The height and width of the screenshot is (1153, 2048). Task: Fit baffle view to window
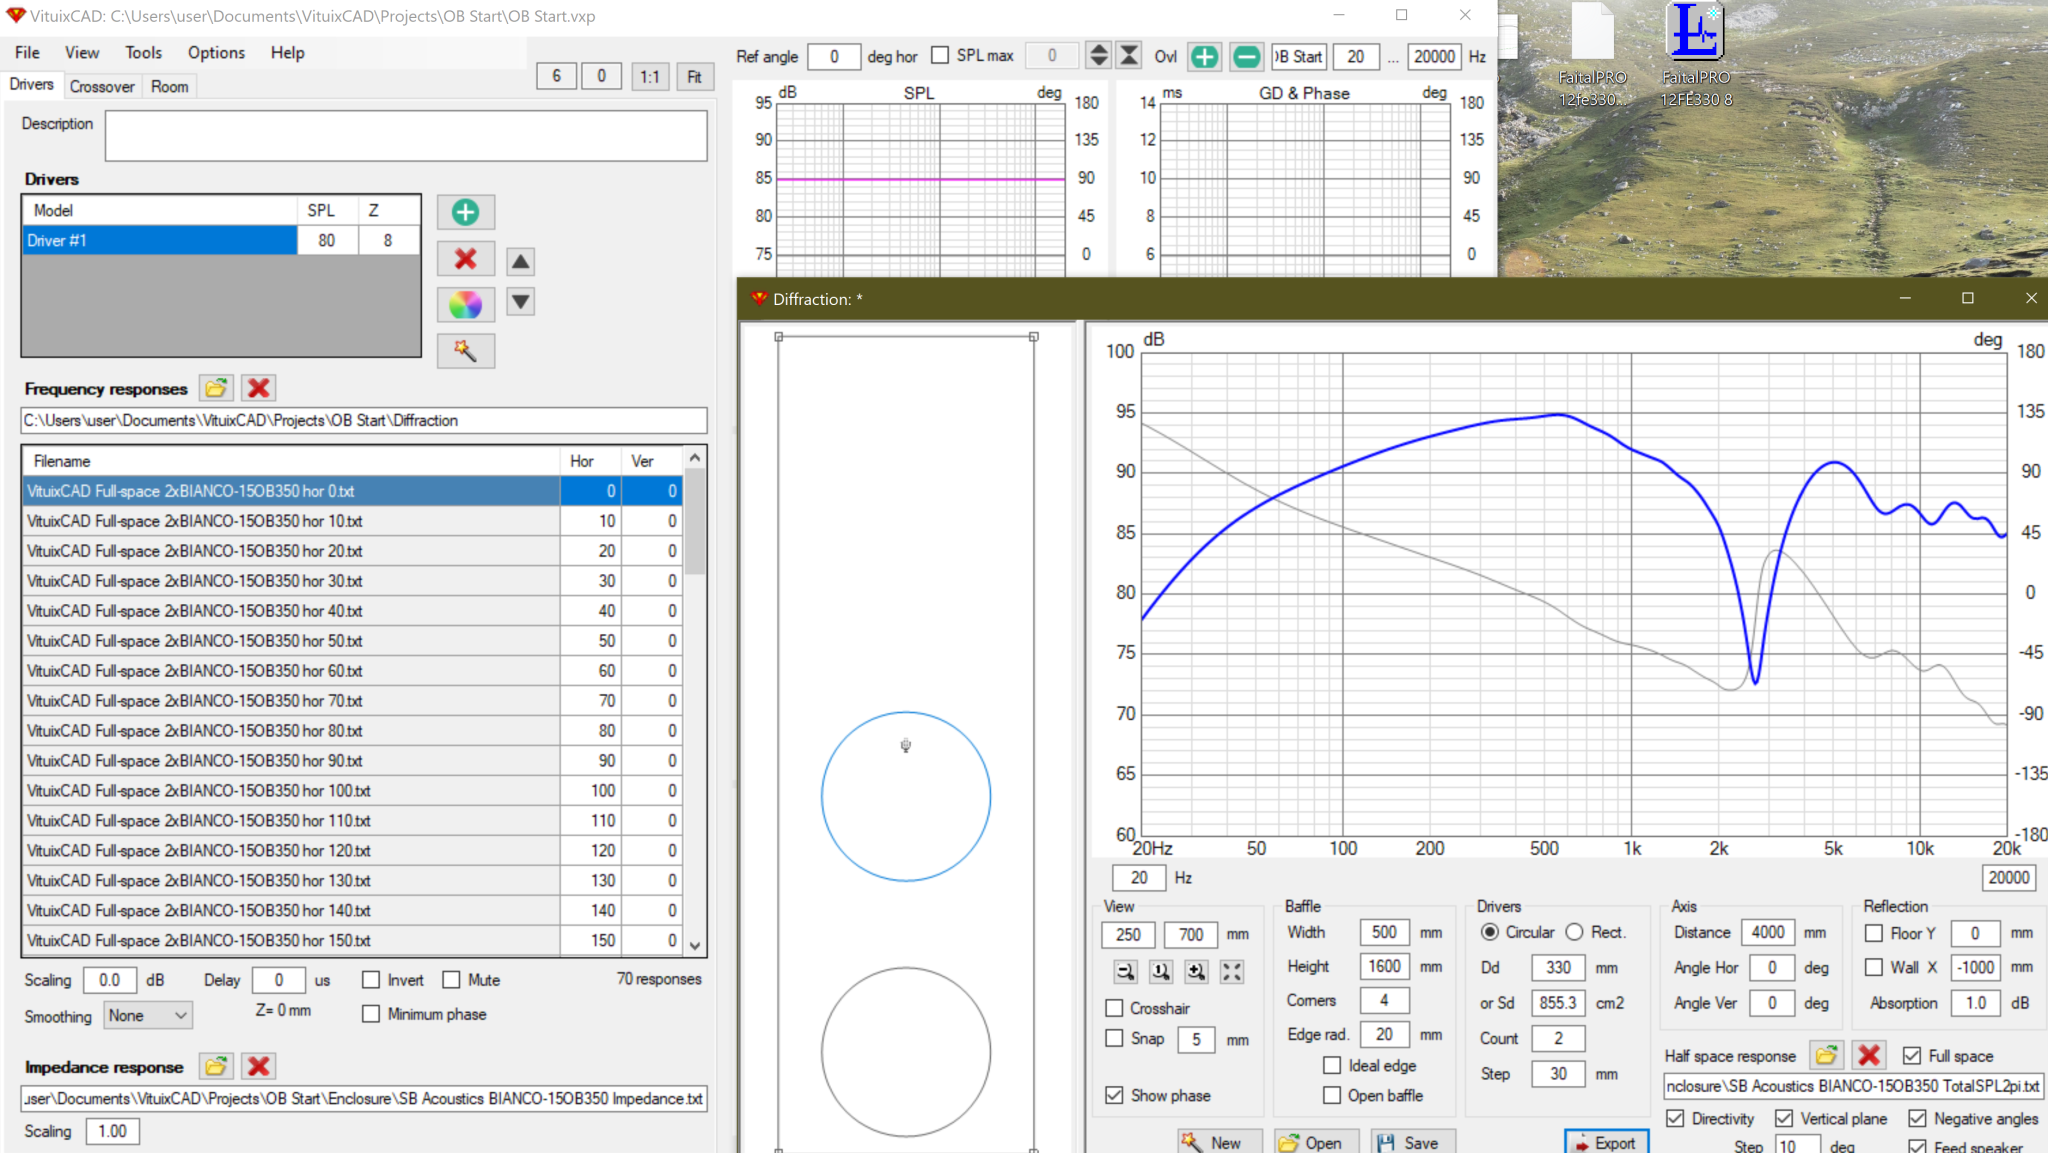1232,971
